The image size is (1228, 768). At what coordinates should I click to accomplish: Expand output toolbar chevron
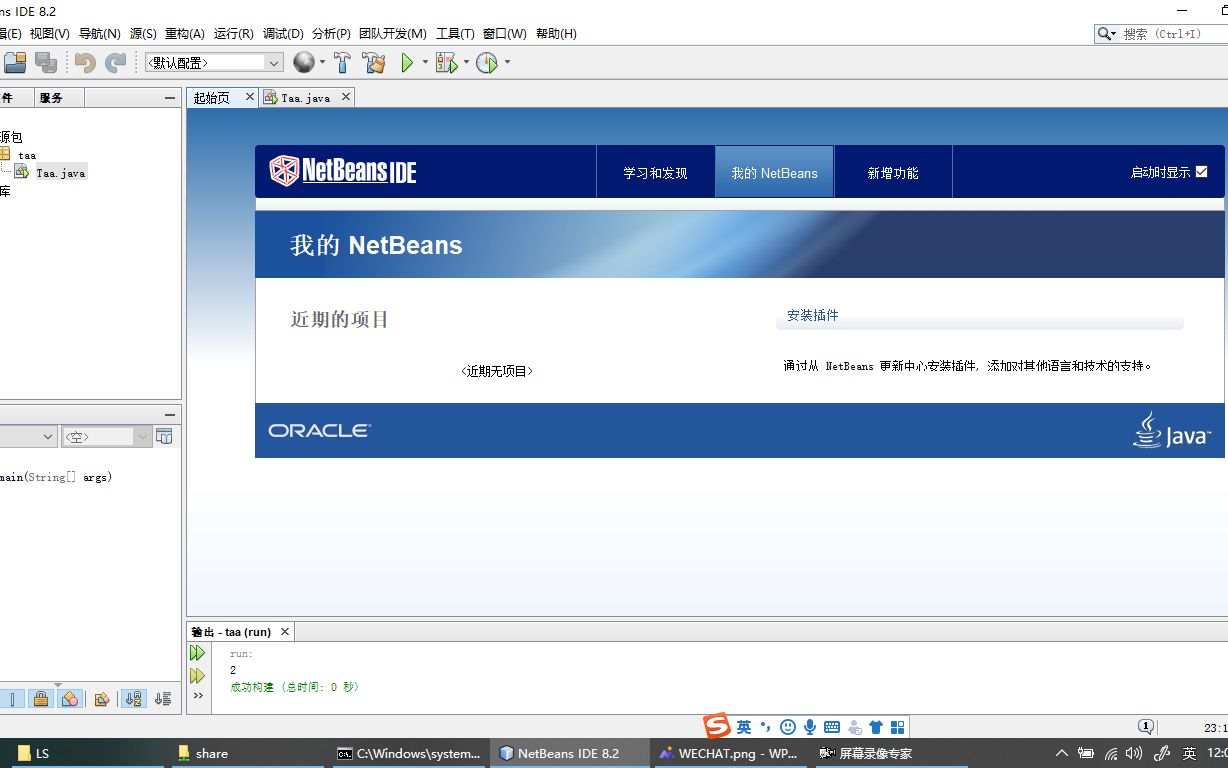pyautogui.click(x=198, y=696)
